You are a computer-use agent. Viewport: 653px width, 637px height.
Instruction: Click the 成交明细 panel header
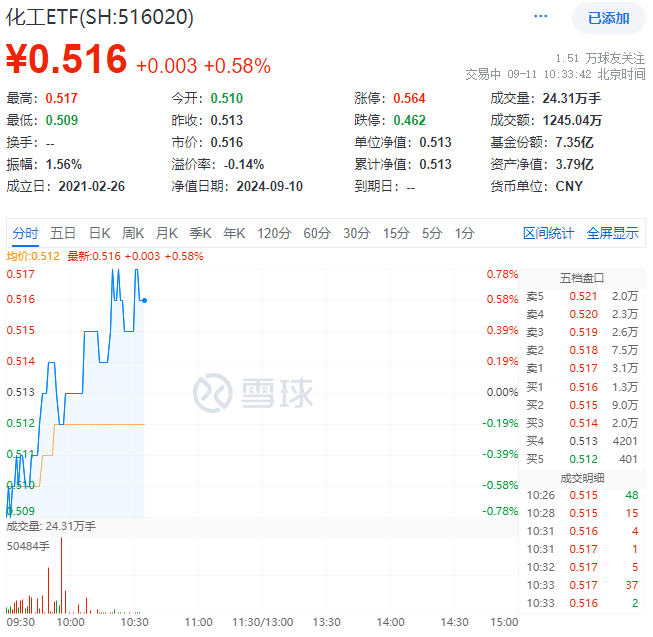582,478
